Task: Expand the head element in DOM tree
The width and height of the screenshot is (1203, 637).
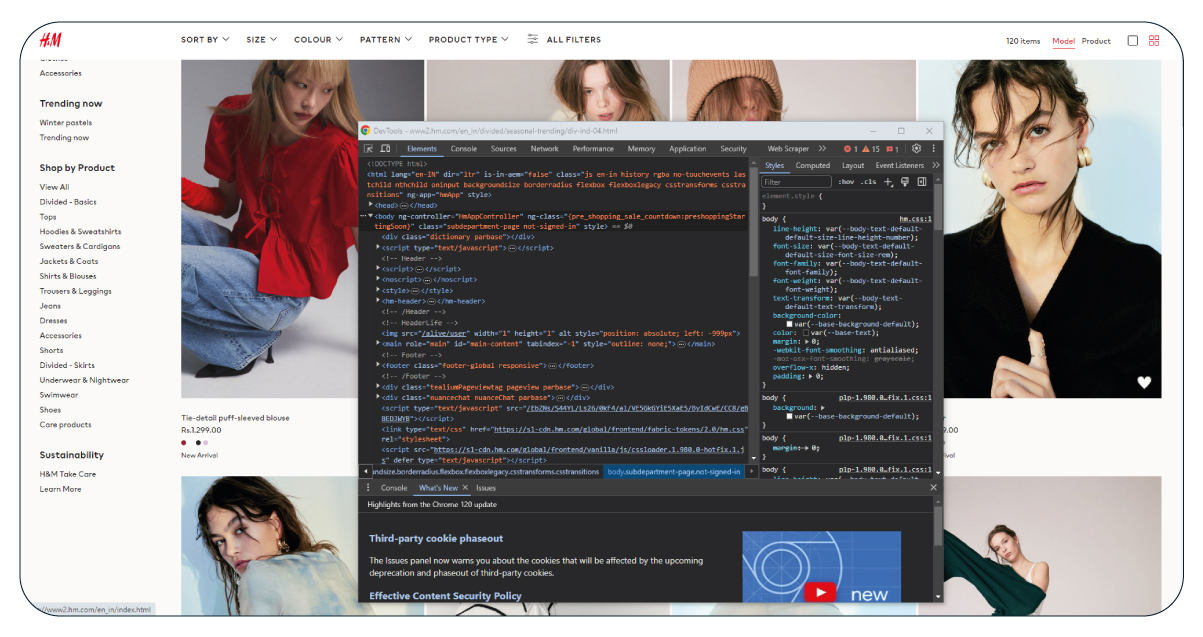Action: point(372,205)
